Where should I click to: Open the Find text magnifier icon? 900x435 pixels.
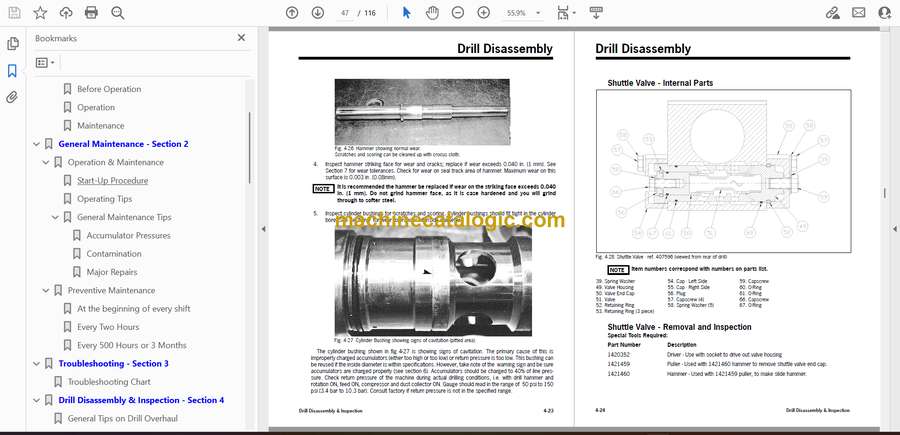(118, 13)
